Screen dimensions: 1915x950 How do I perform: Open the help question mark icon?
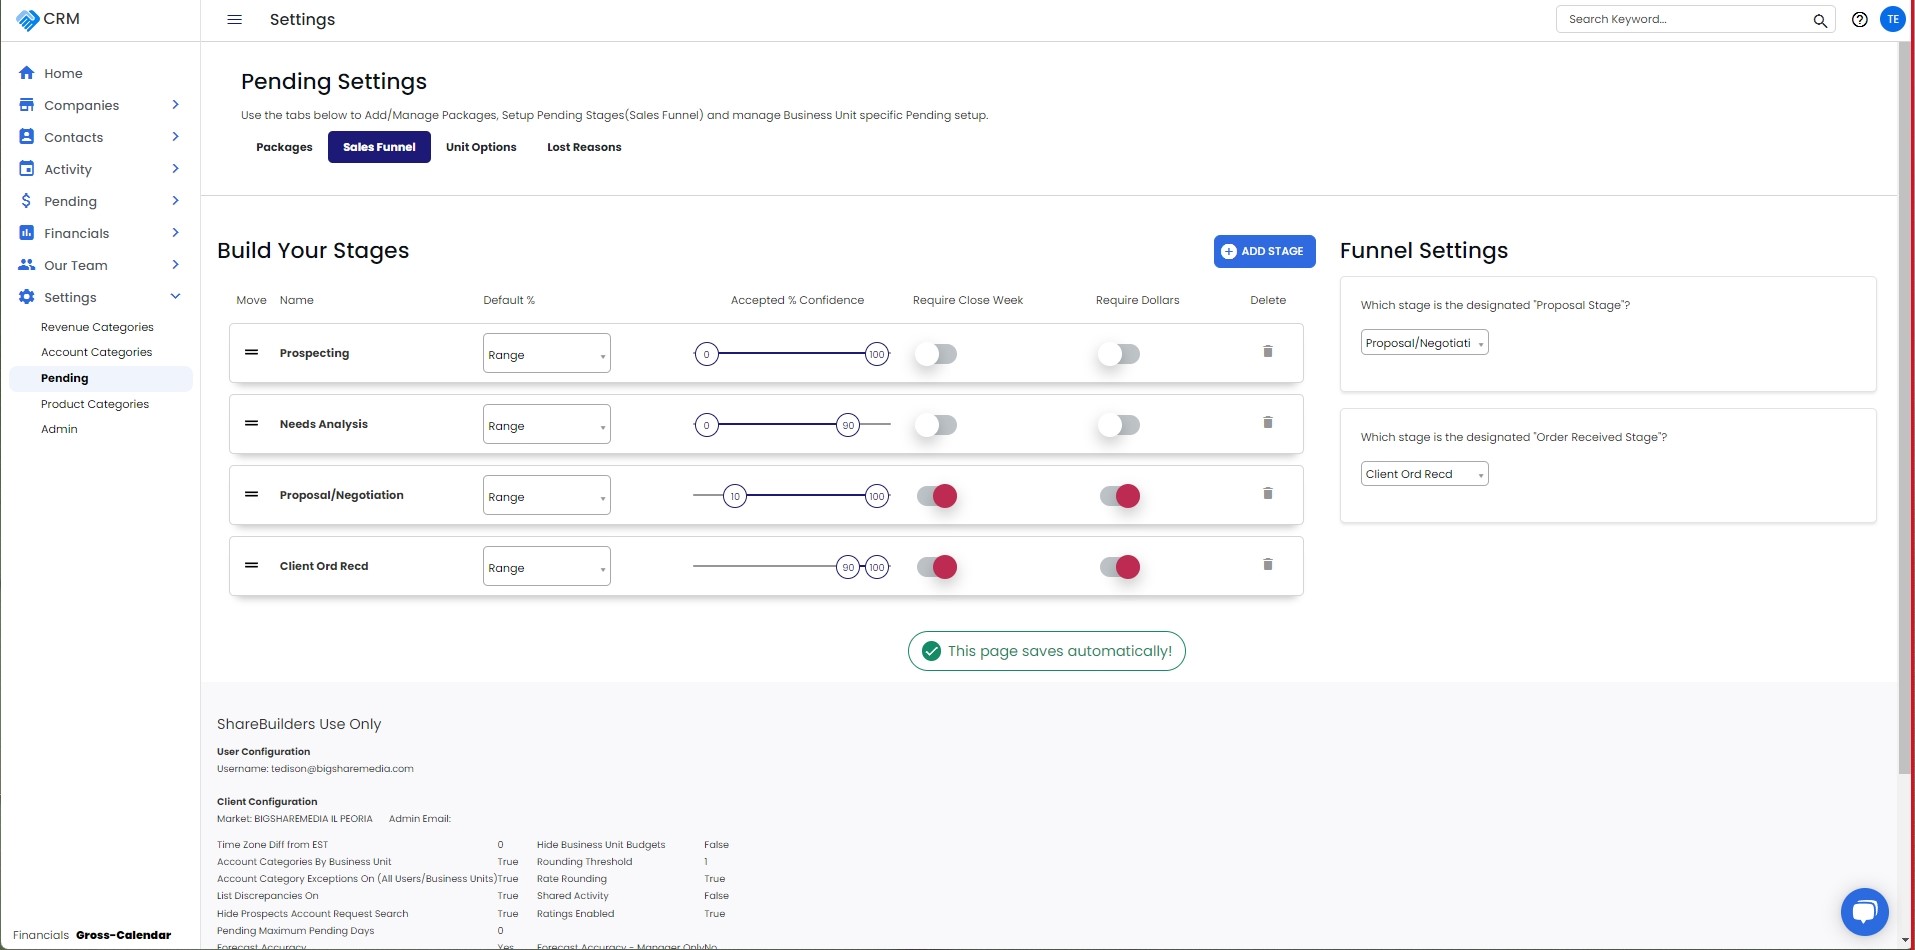tap(1860, 19)
